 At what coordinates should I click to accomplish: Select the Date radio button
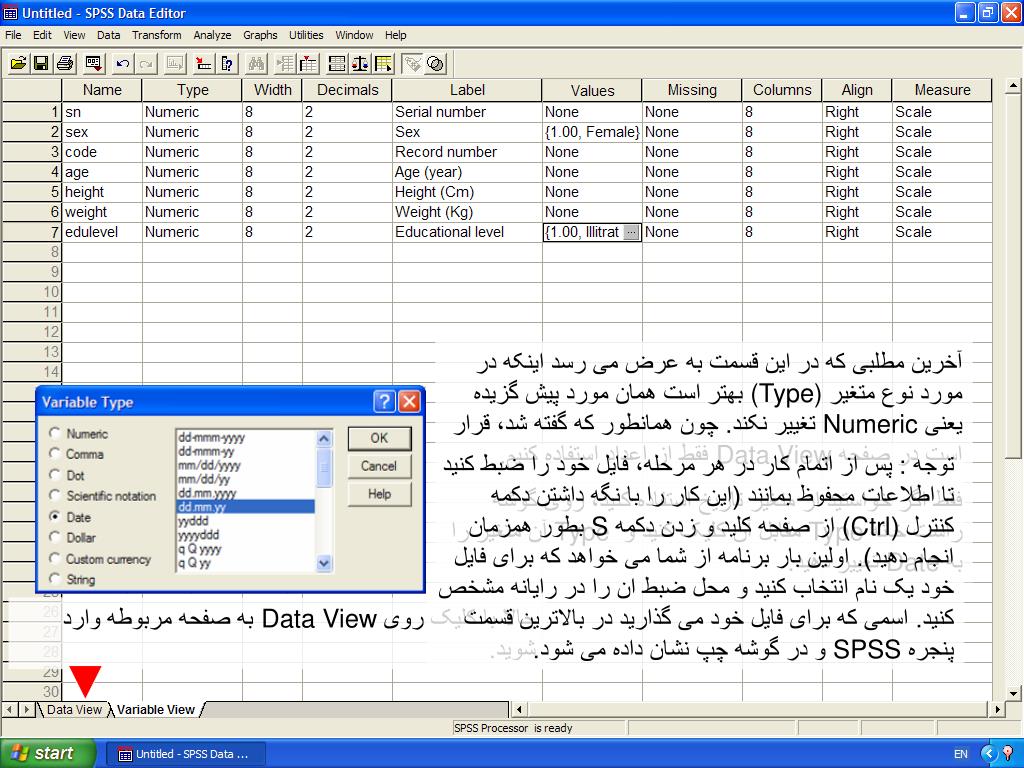pos(55,517)
